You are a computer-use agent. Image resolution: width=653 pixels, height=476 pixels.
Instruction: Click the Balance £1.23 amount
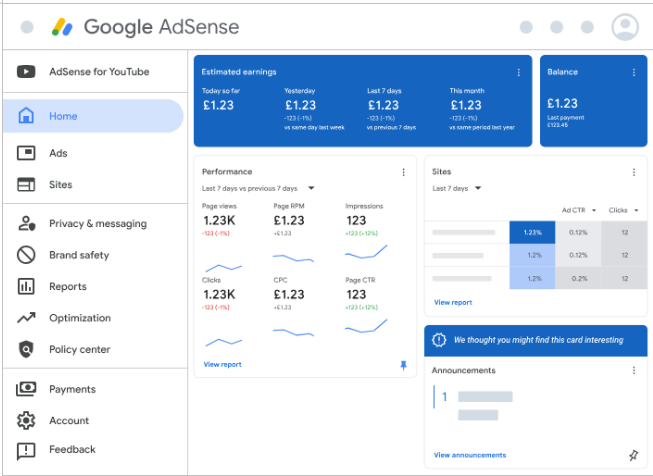562,103
